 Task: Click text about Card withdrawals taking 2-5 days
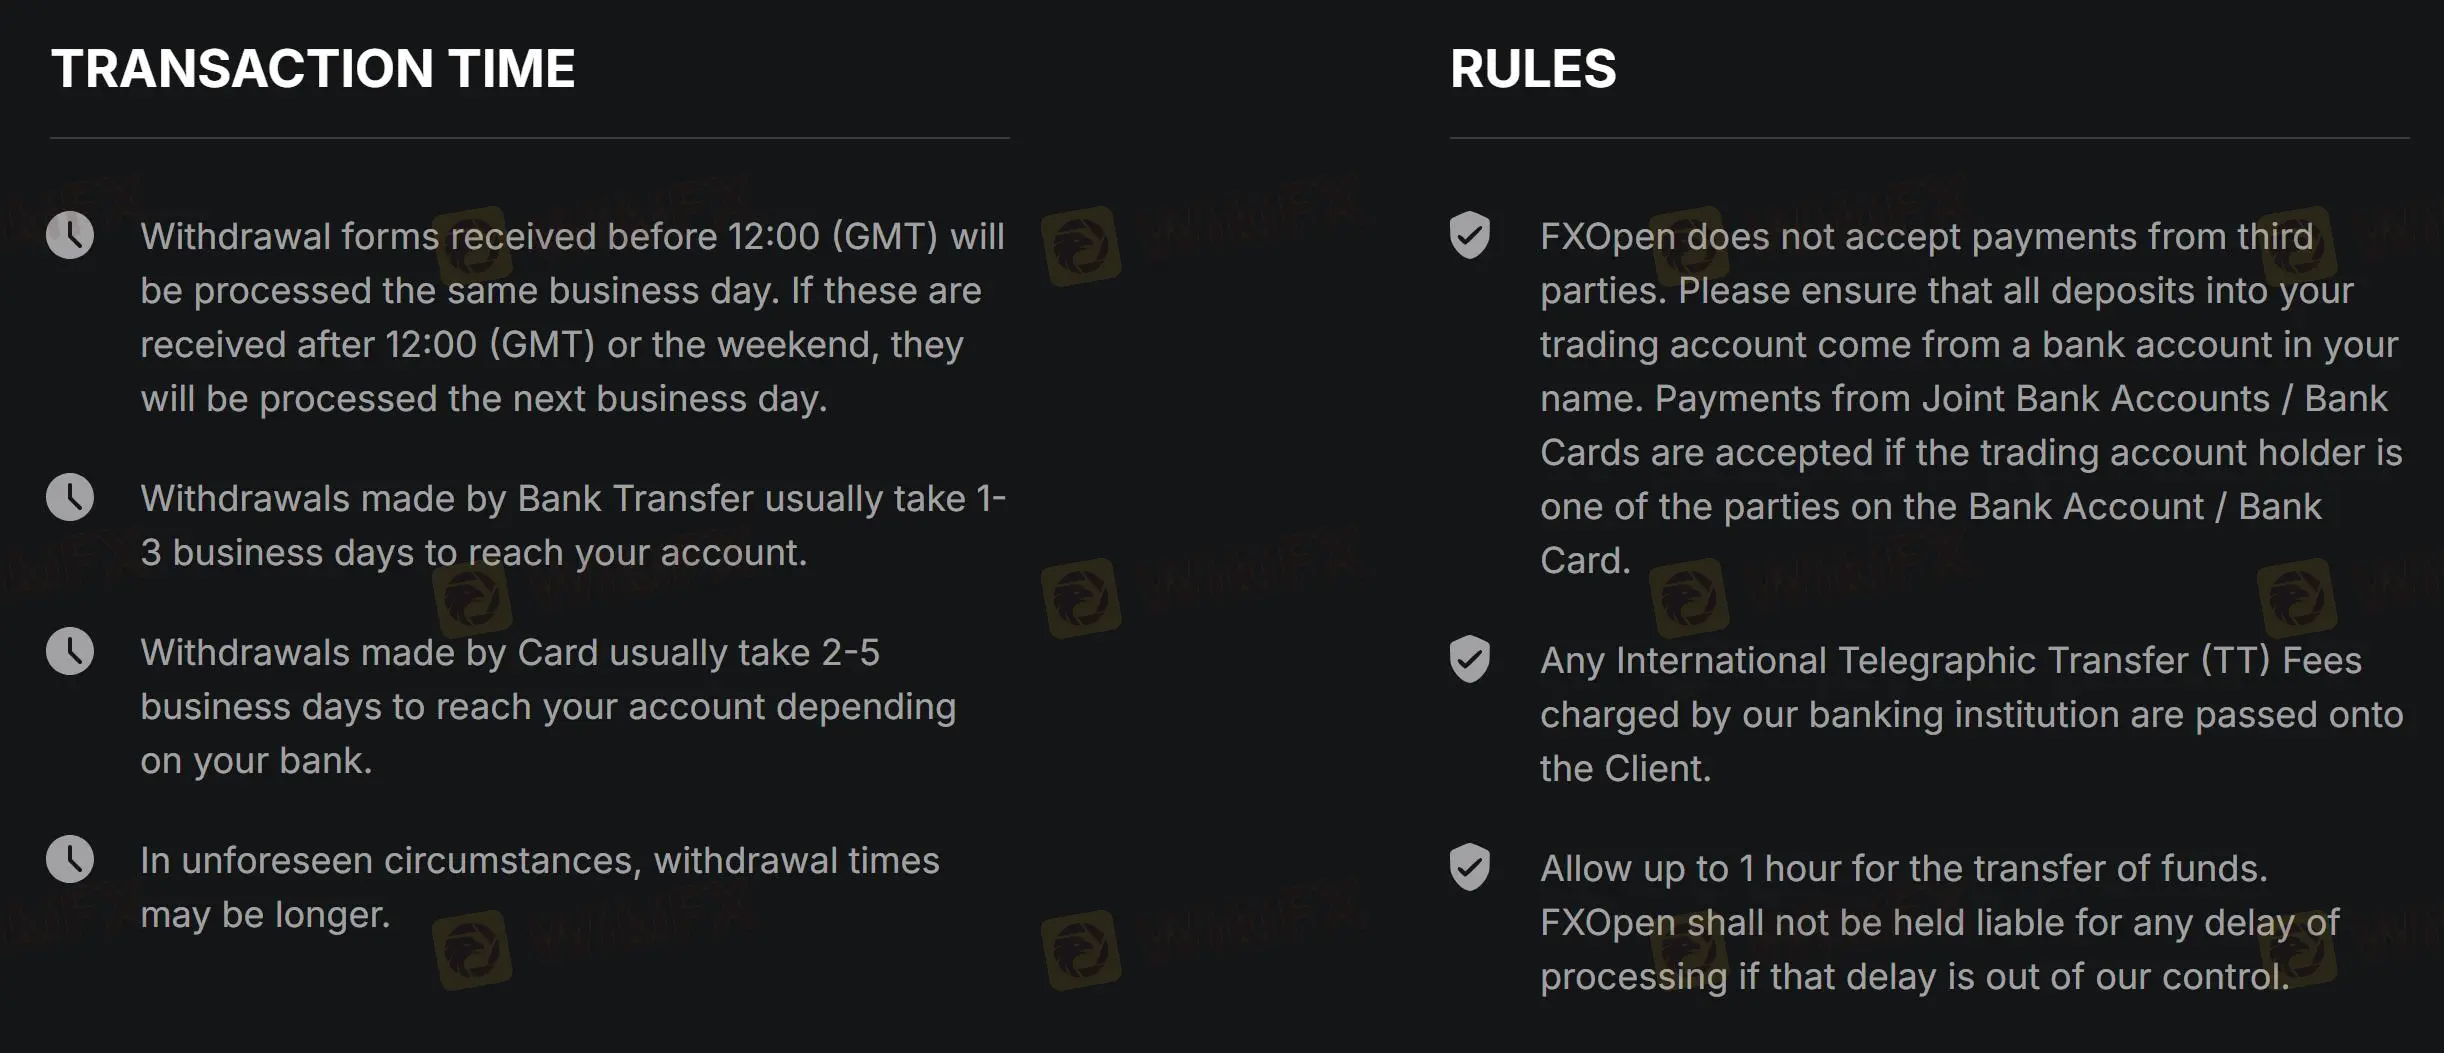click(x=548, y=706)
